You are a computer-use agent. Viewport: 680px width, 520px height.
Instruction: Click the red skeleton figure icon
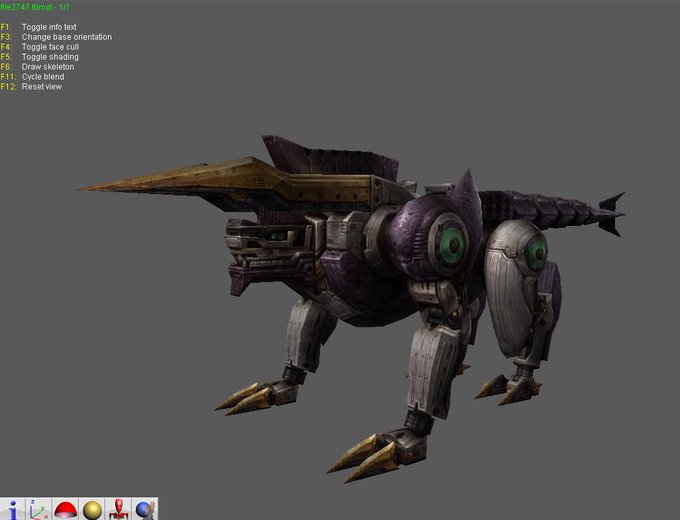118,509
